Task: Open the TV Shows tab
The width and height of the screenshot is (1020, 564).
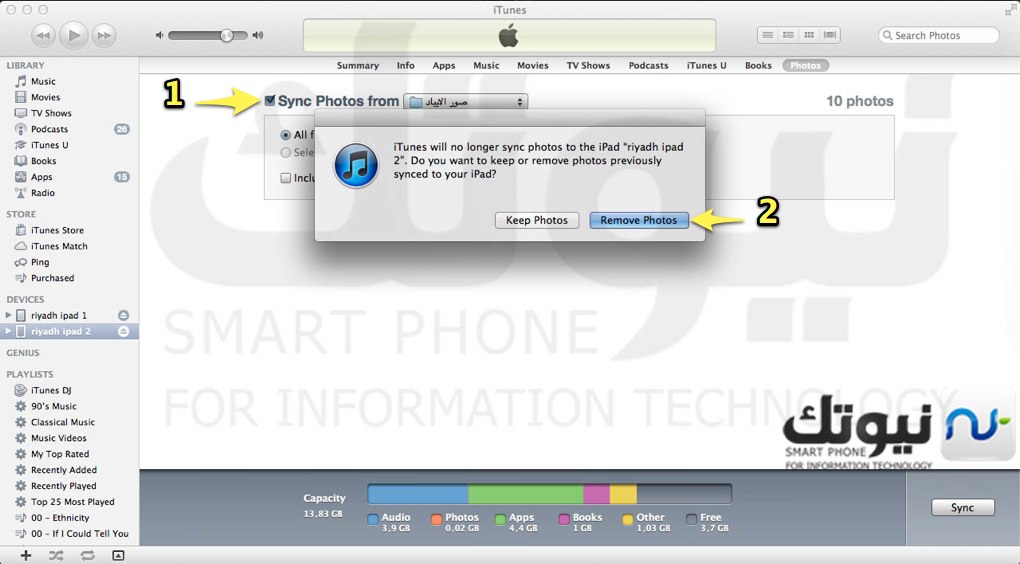Action: 588,66
